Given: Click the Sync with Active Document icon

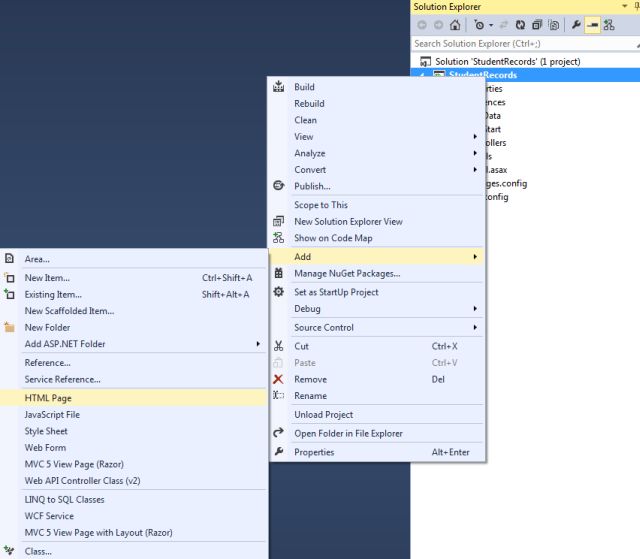Looking at the screenshot, I should click(x=504, y=25).
